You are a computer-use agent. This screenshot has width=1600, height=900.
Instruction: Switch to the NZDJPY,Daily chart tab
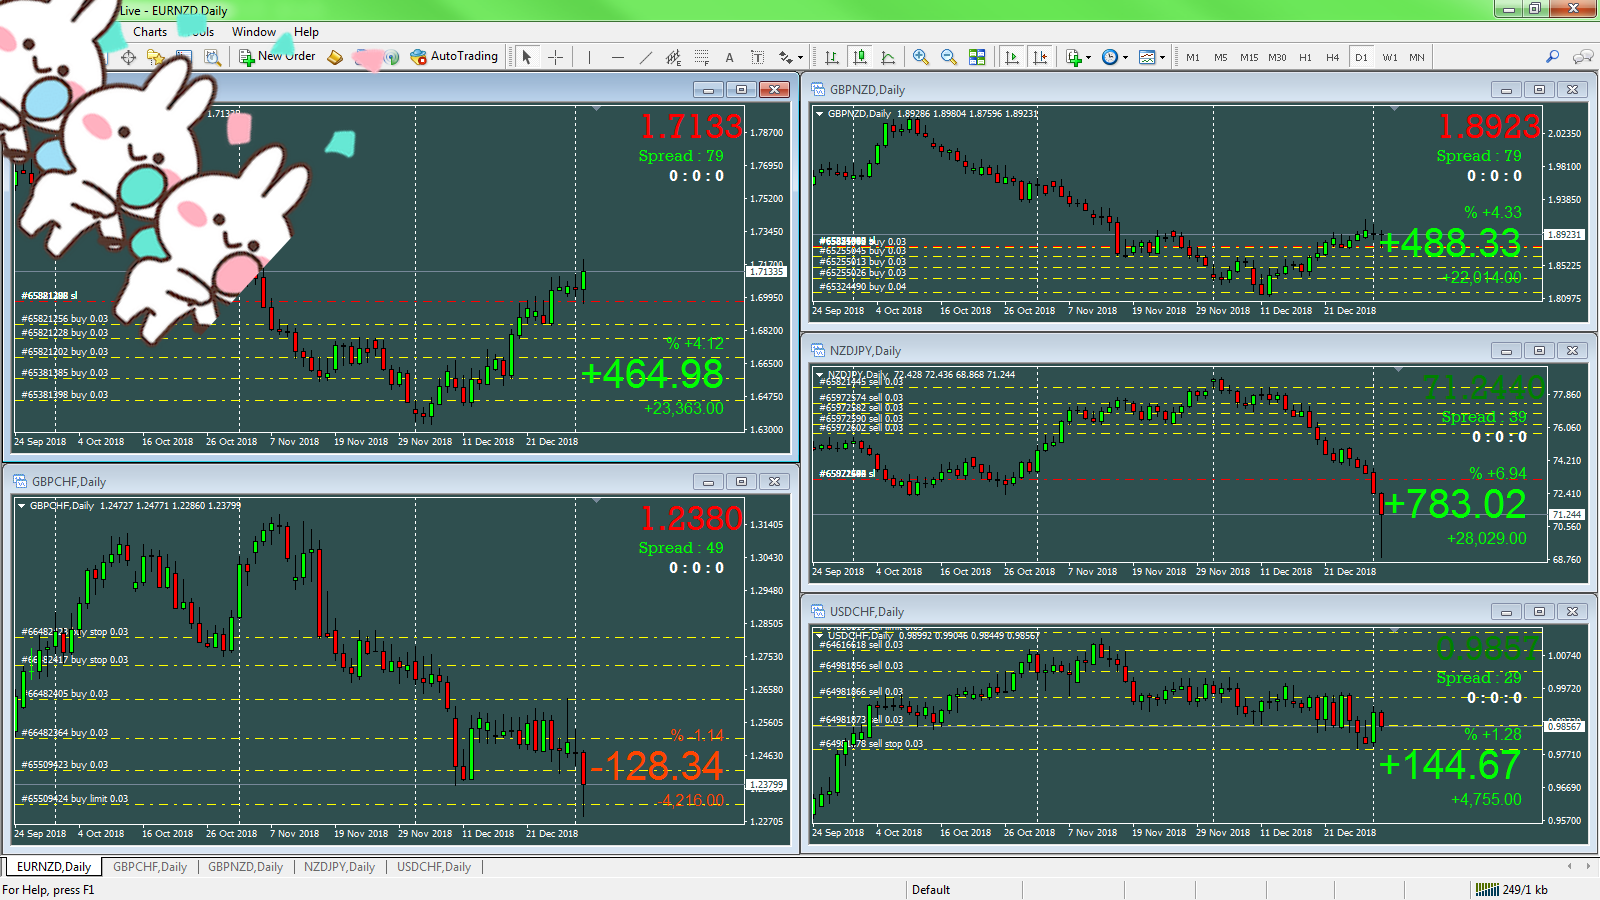[339, 867]
